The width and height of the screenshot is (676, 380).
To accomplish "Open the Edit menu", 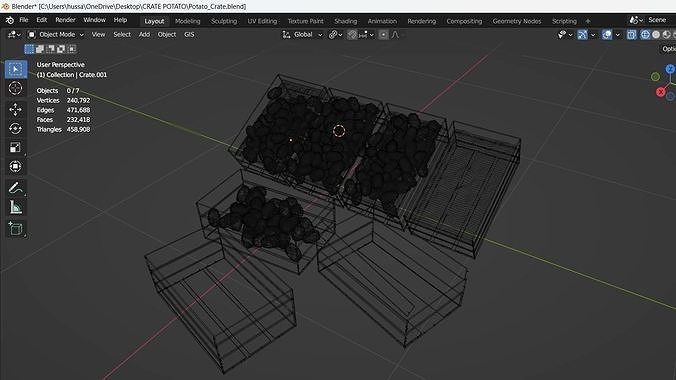I will coord(41,20).
